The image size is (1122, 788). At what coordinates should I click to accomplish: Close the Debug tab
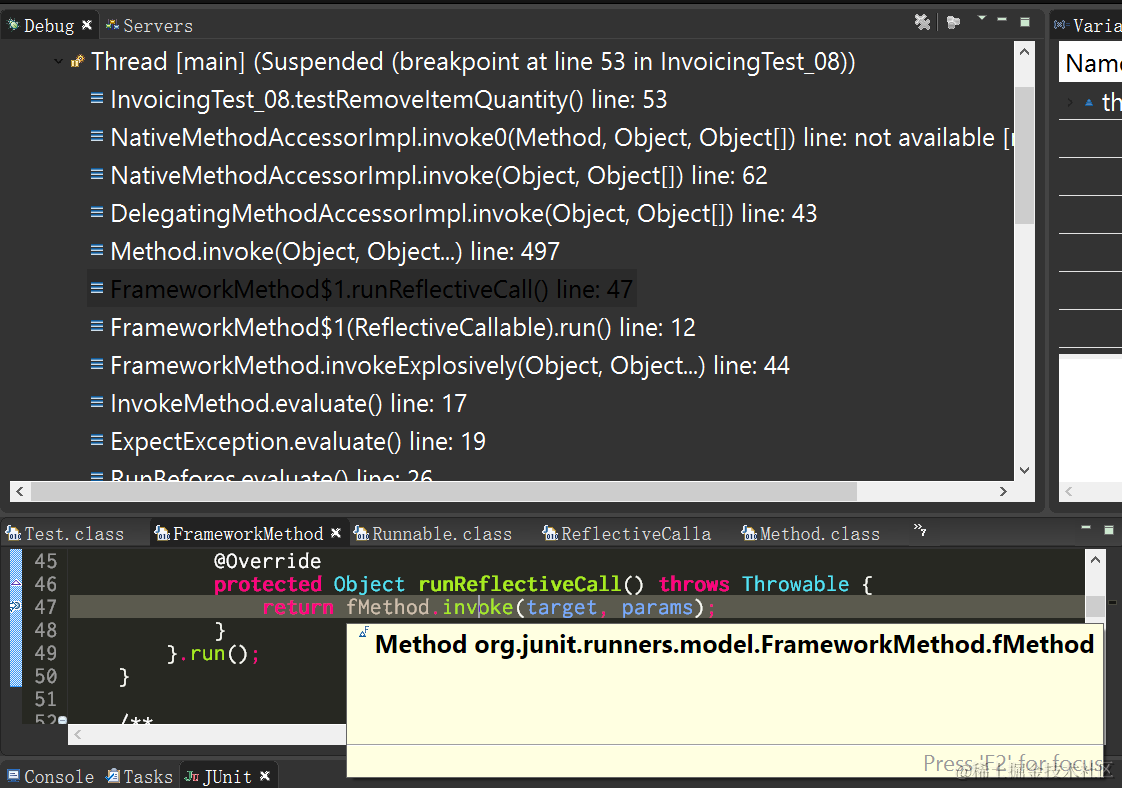click(x=87, y=25)
